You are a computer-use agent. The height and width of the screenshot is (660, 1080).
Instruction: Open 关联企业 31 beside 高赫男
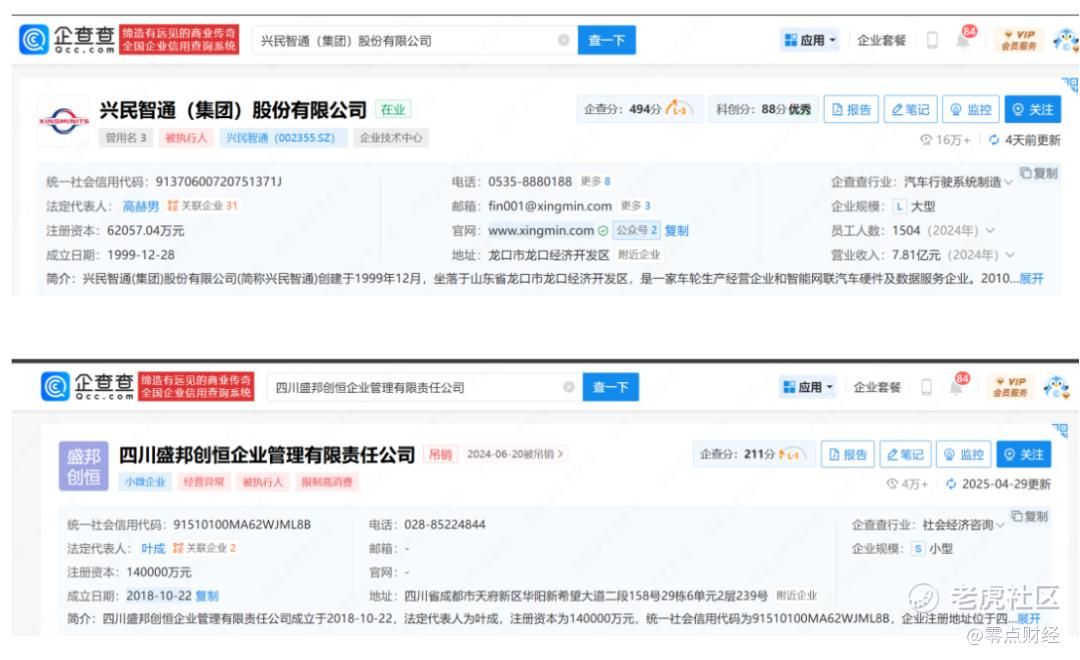[x=202, y=206]
